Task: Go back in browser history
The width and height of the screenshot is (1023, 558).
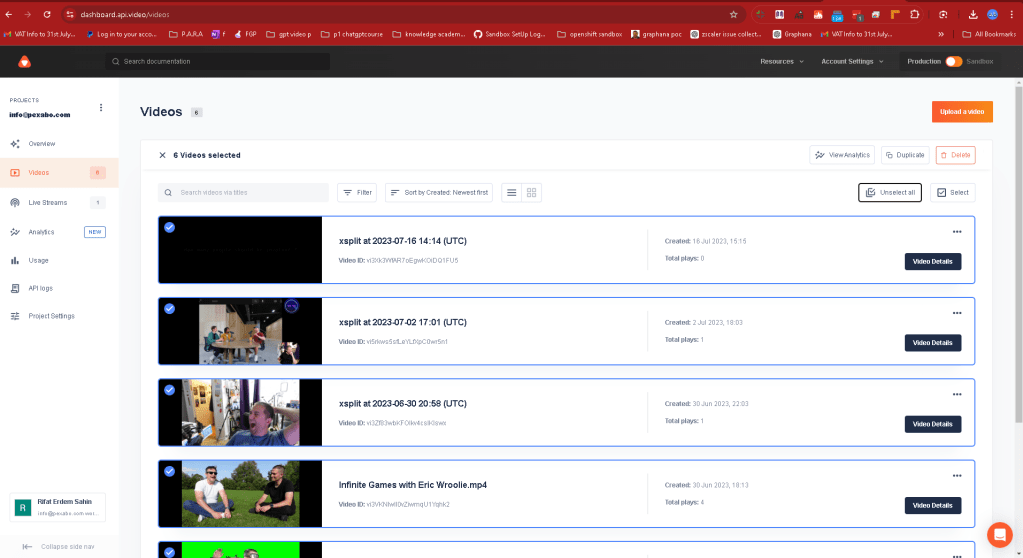Action: 8,14
